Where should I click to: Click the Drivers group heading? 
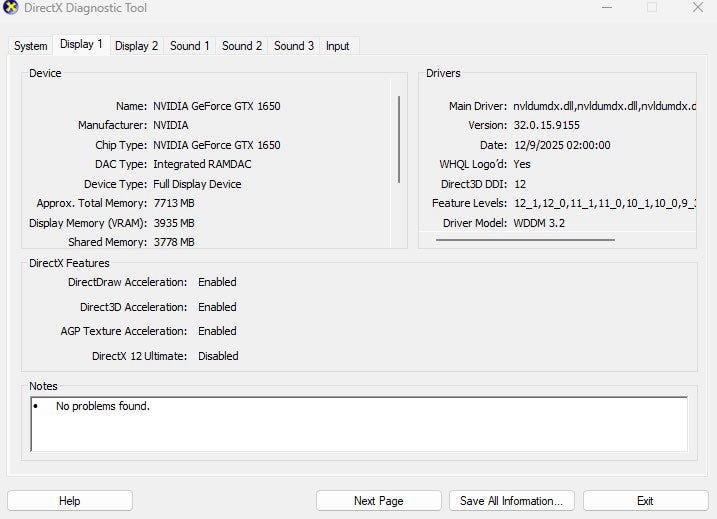[x=443, y=73]
